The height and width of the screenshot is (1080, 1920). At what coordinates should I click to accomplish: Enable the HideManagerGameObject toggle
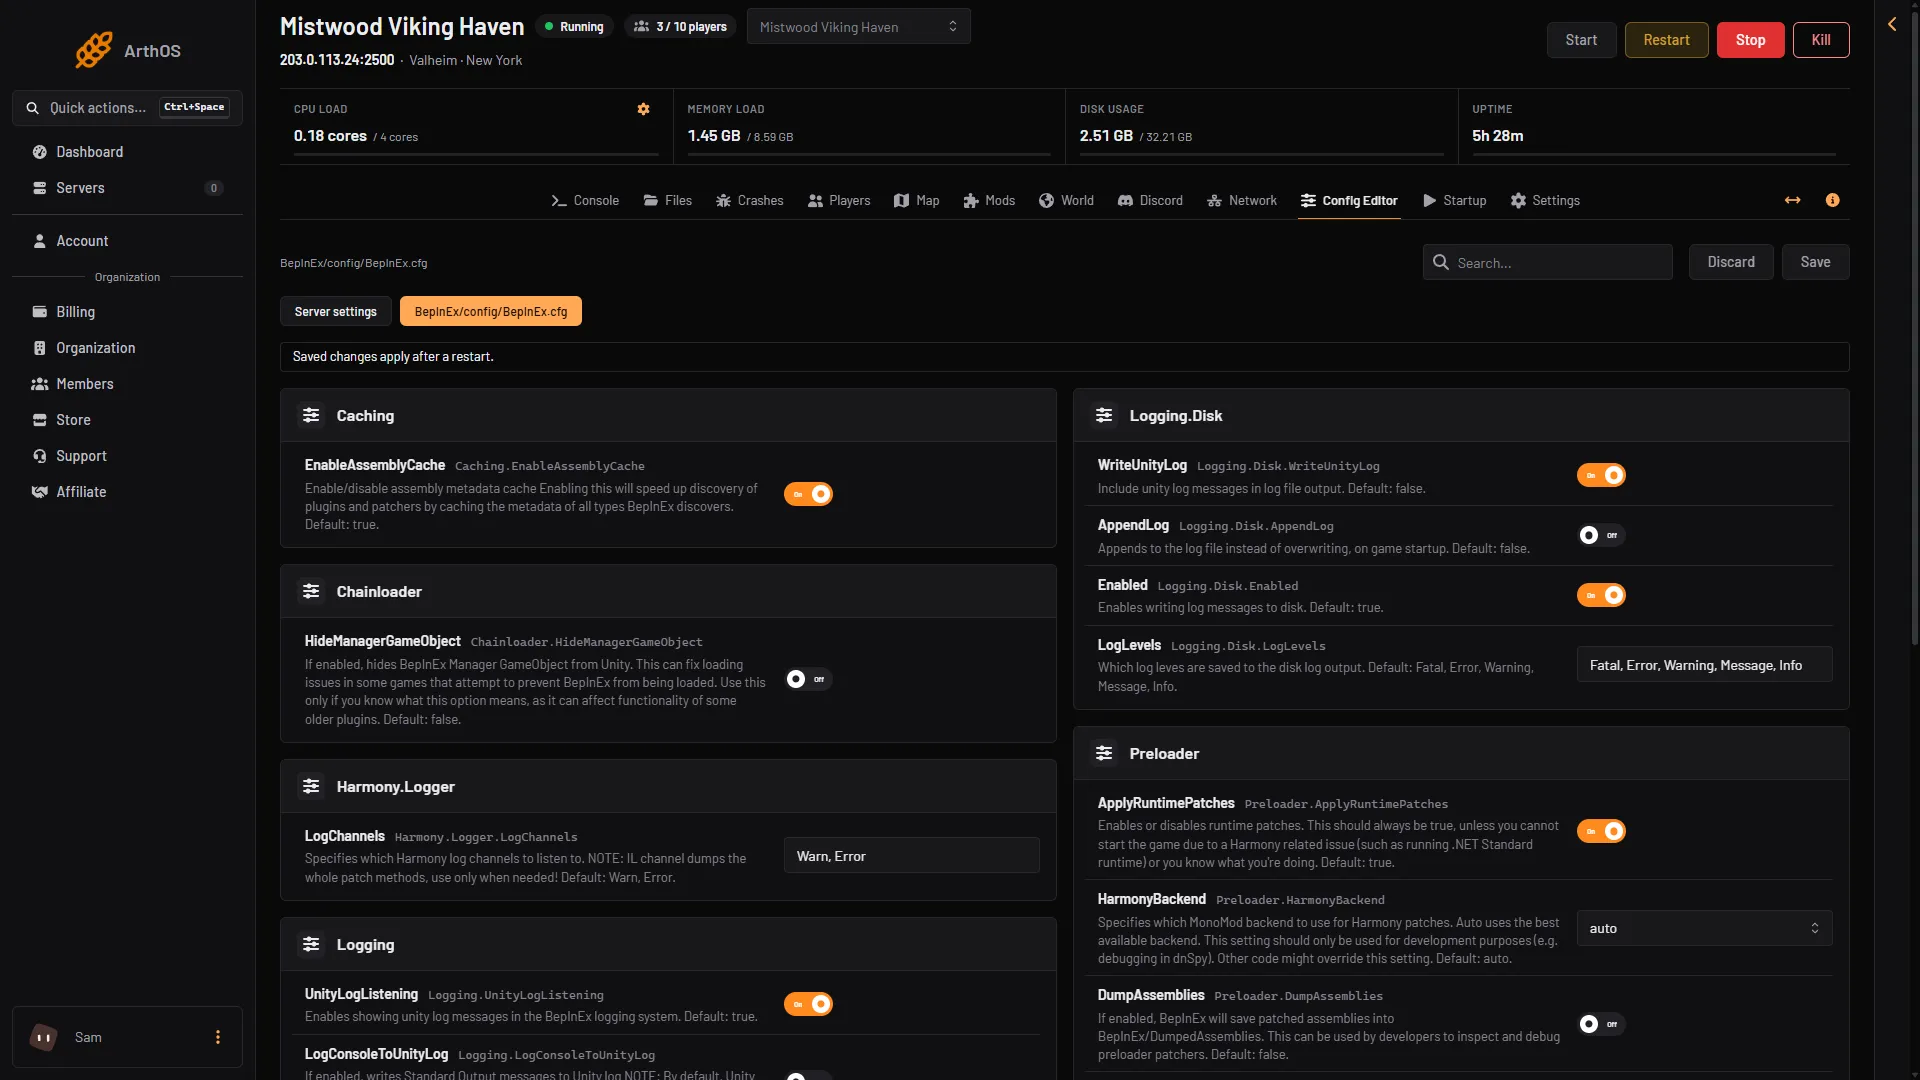tap(808, 679)
